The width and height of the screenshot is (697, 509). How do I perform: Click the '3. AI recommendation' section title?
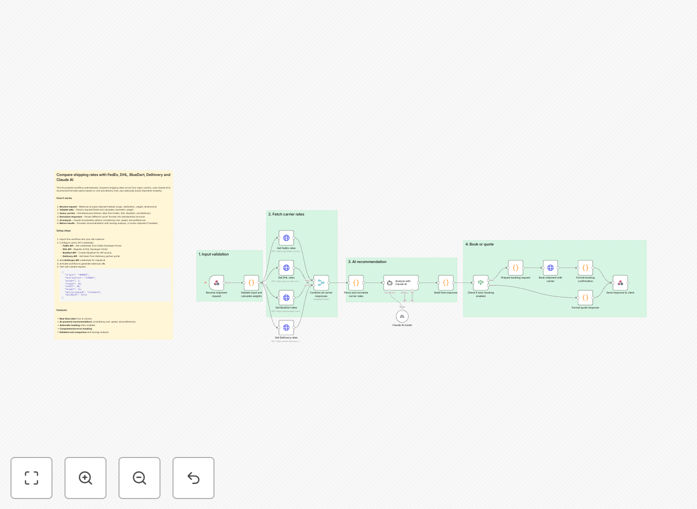[x=367, y=262]
